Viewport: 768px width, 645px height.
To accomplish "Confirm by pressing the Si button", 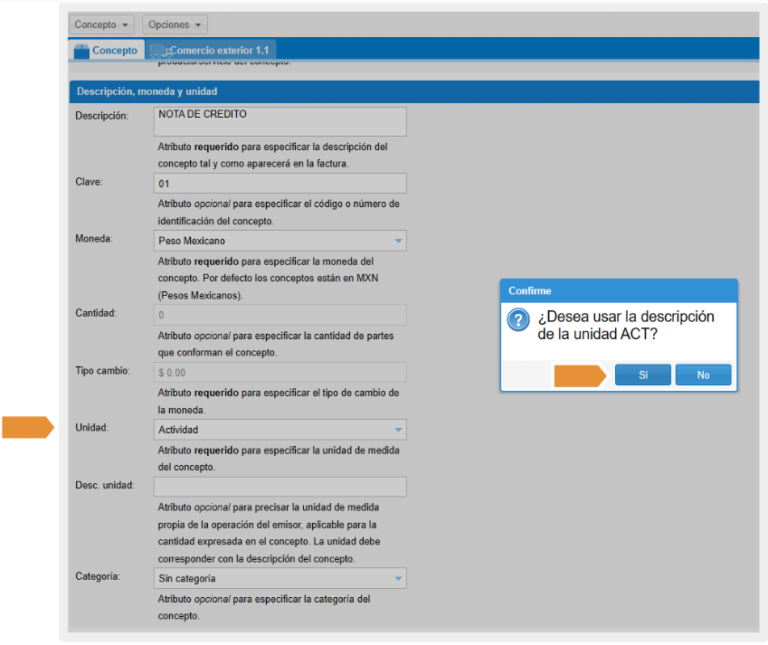I will (x=642, y=375).
